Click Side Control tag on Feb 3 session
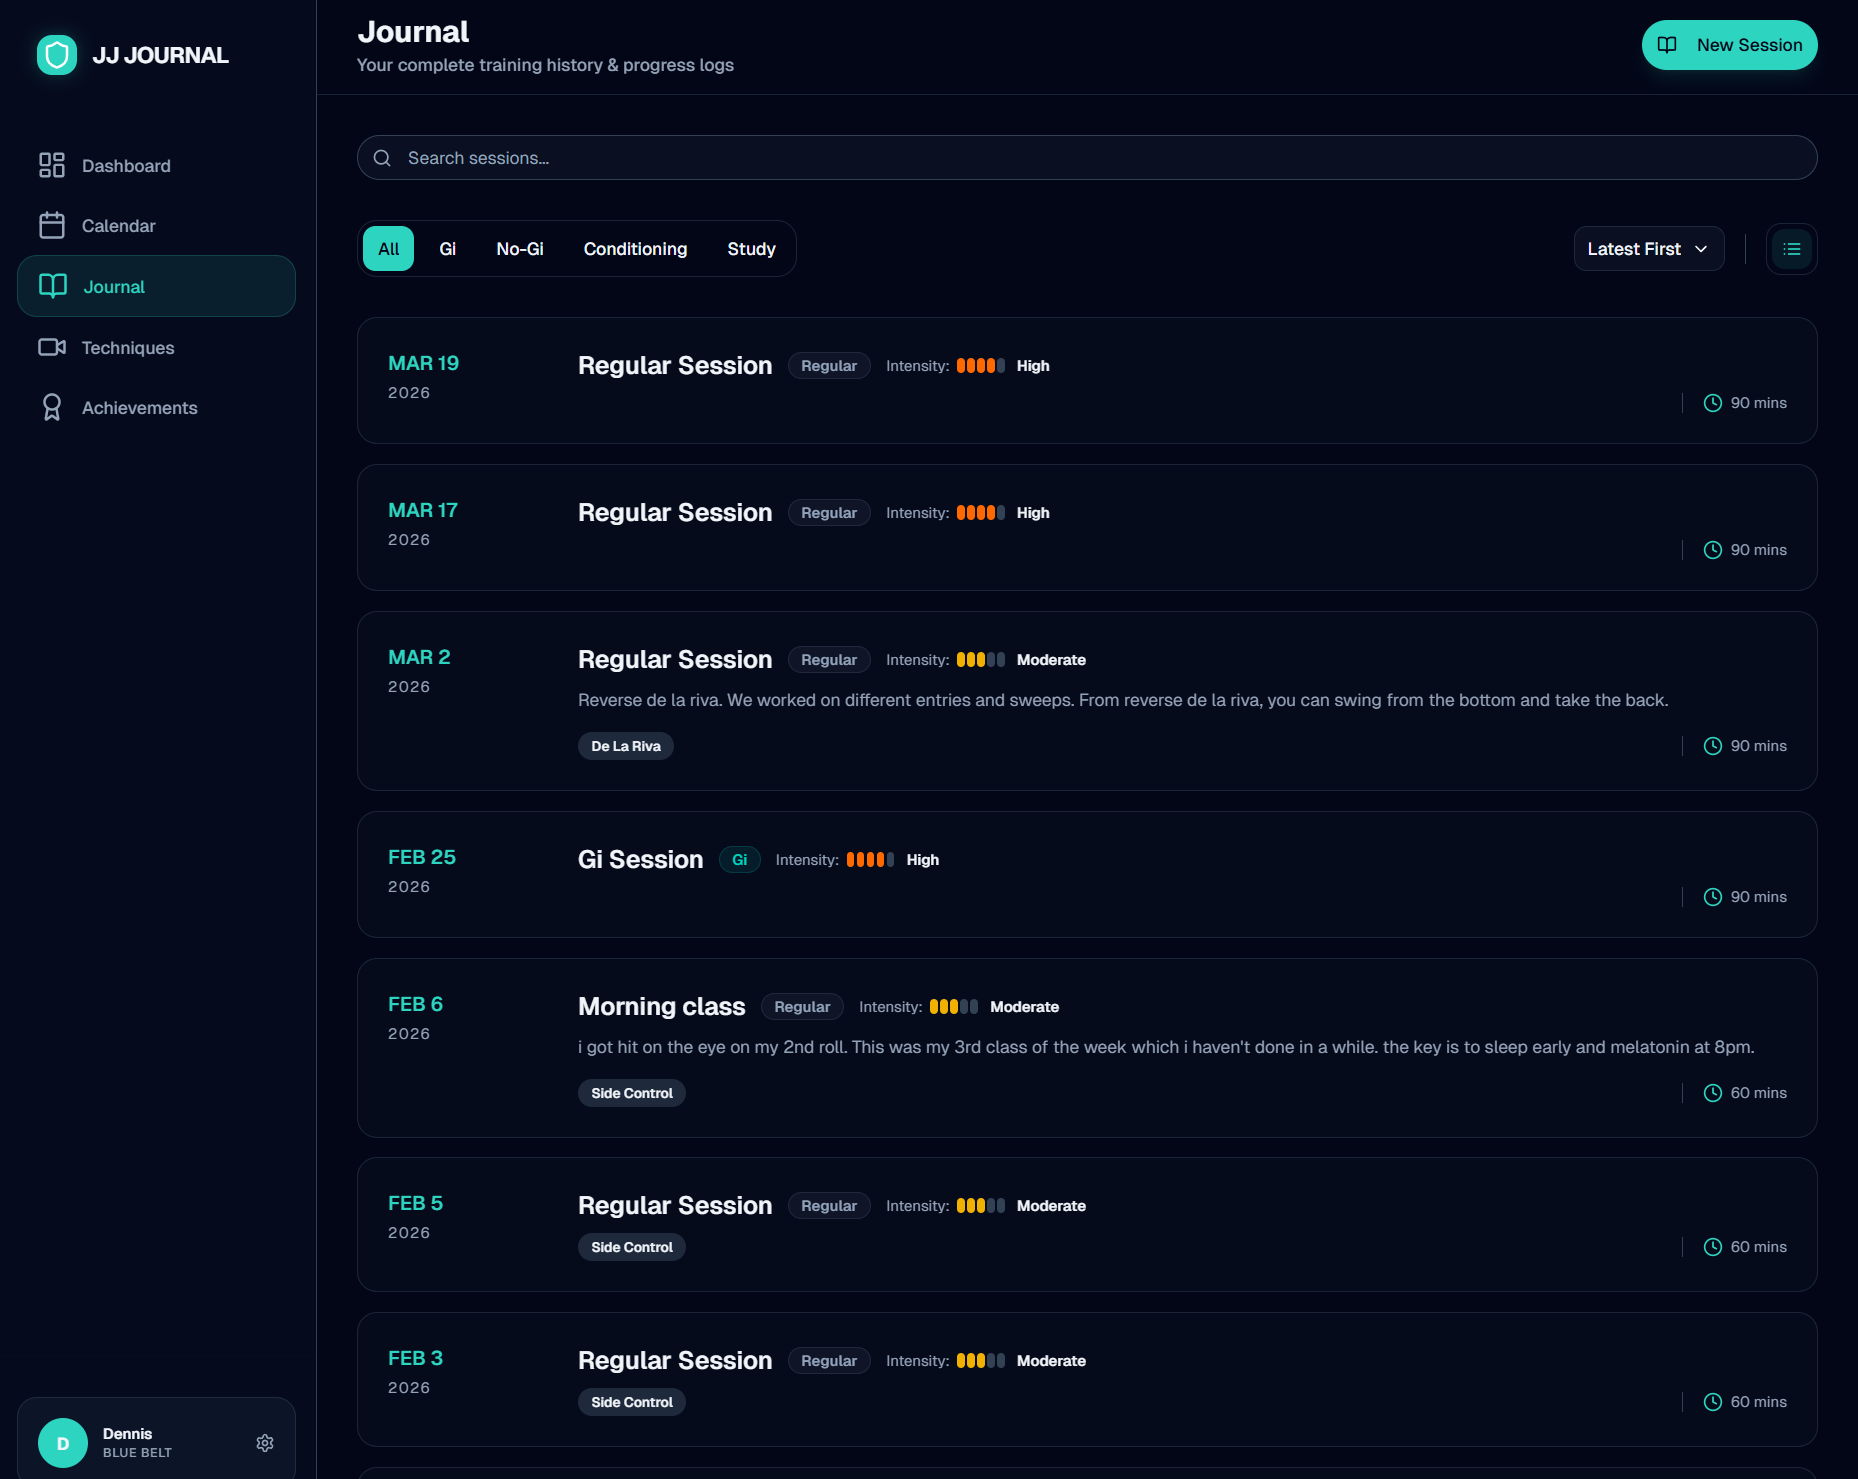Screen dimensions: 1858x1479 coord(632,1402)
